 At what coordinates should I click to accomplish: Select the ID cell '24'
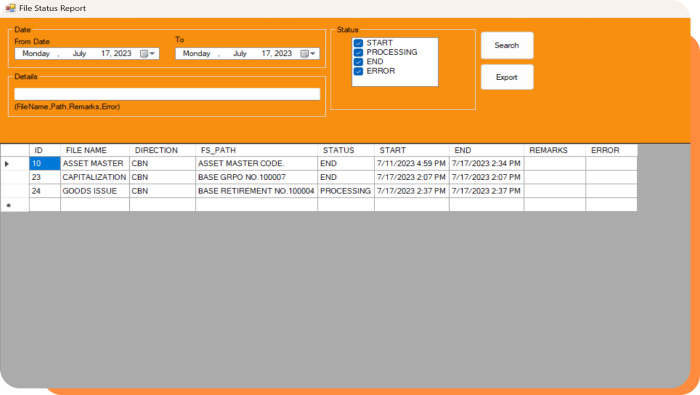coord(45,191)
